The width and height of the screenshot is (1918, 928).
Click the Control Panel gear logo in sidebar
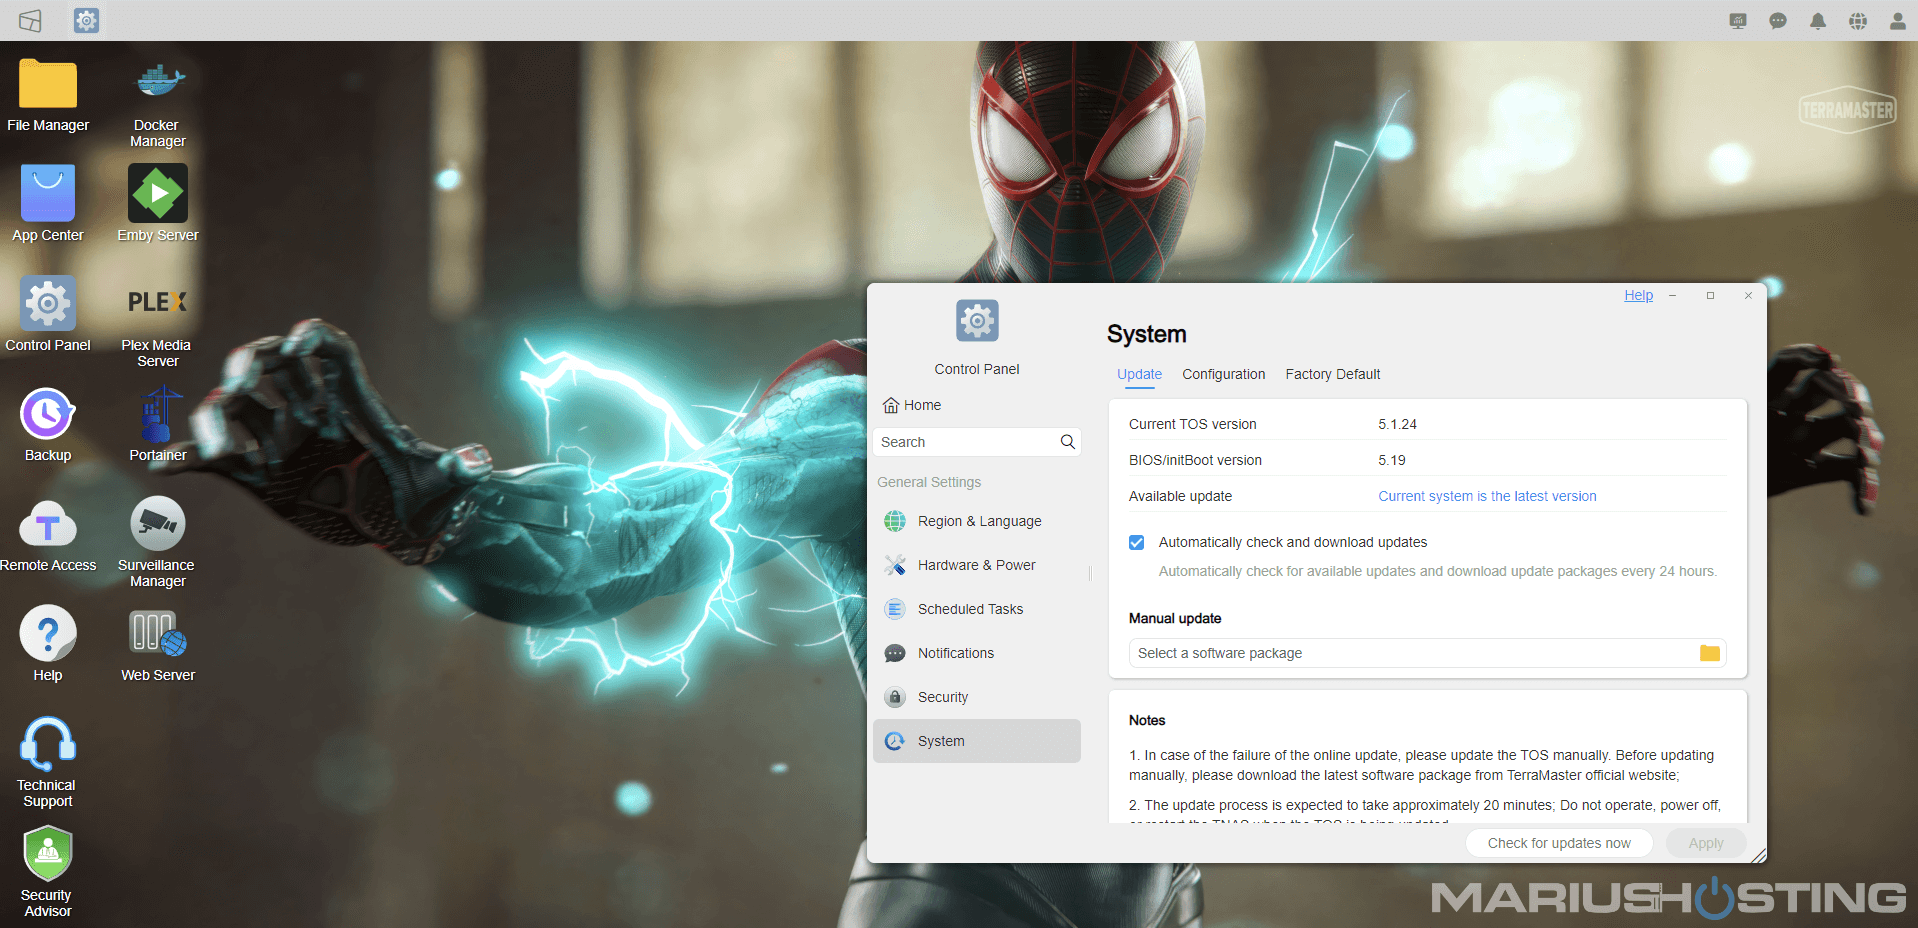click(x=977, y=321)
